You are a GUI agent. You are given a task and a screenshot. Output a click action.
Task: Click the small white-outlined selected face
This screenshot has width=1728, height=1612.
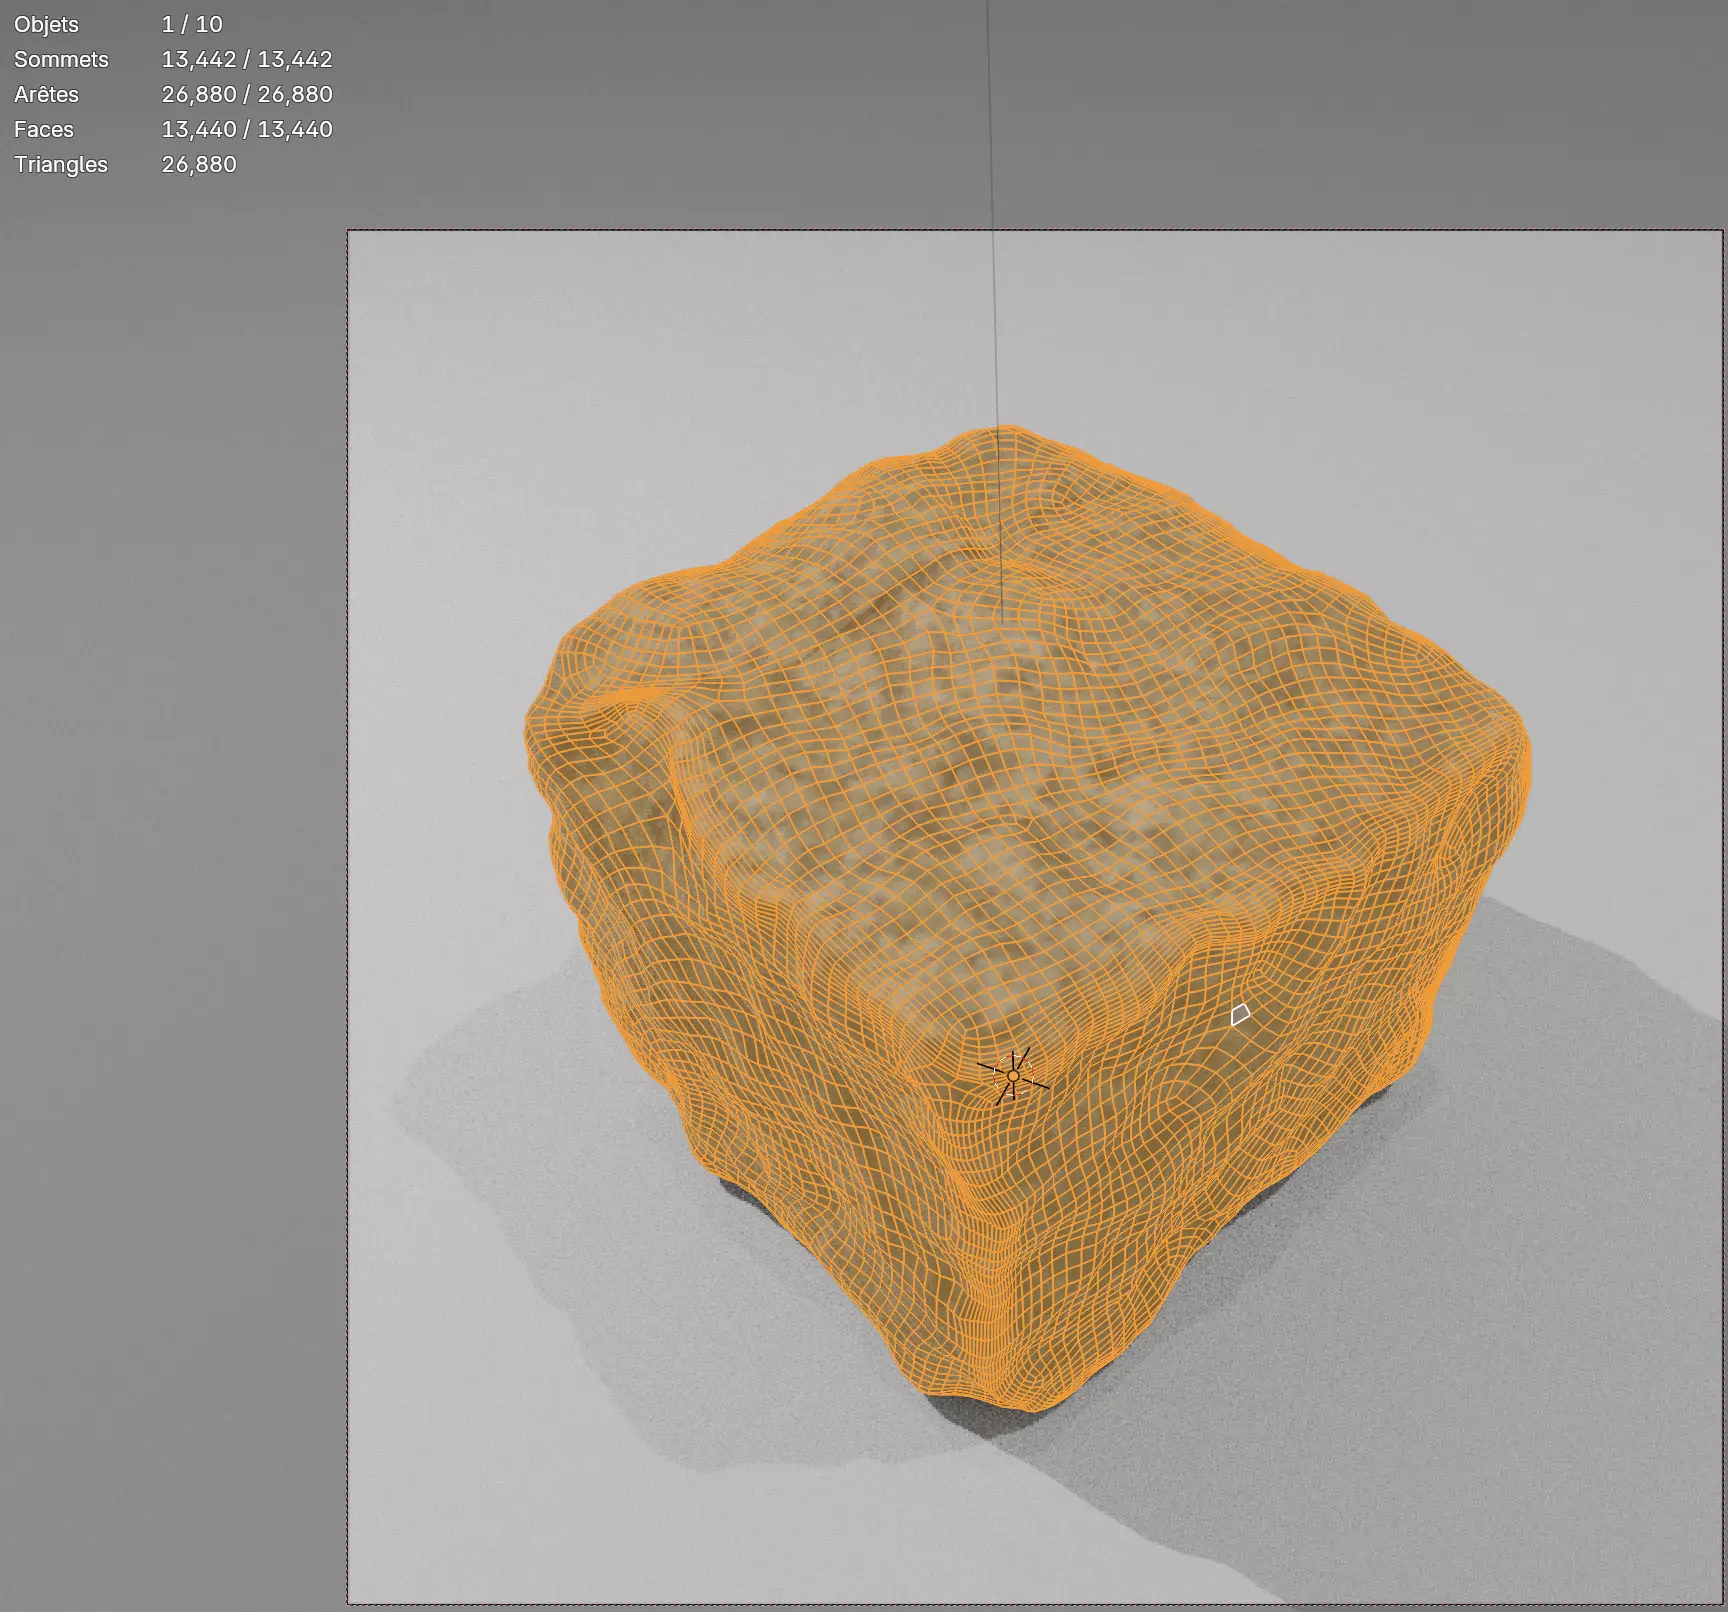point(1240,1015)
